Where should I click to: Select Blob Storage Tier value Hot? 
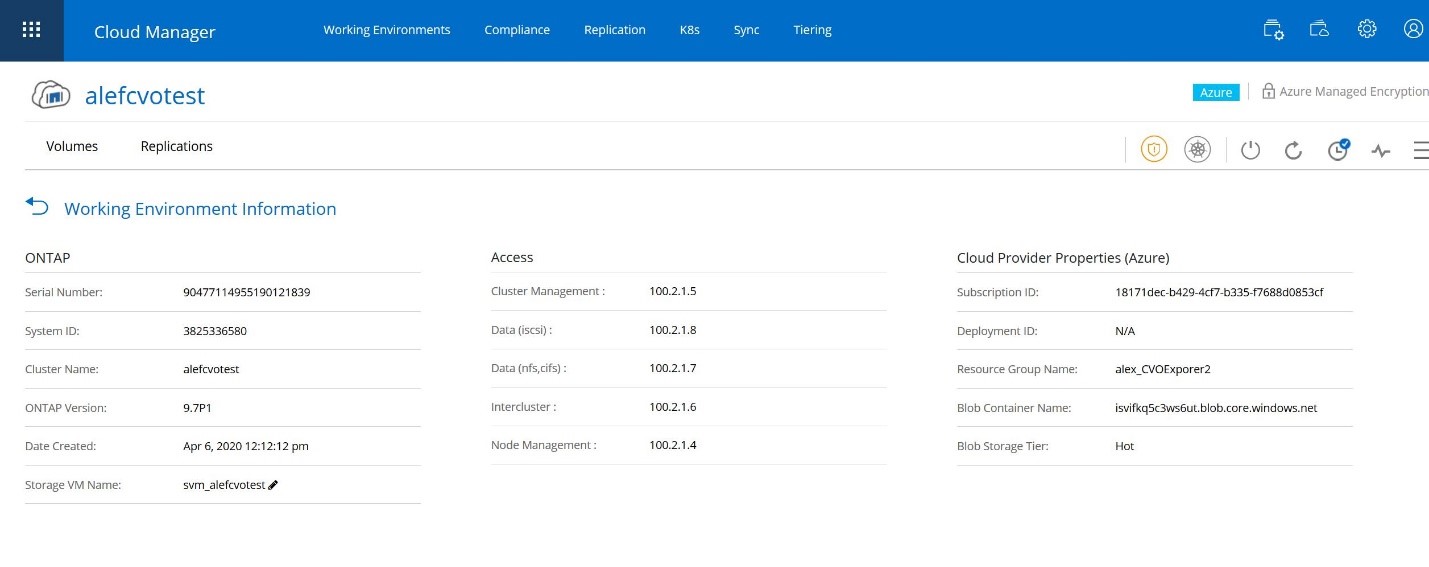(1125, 446)
